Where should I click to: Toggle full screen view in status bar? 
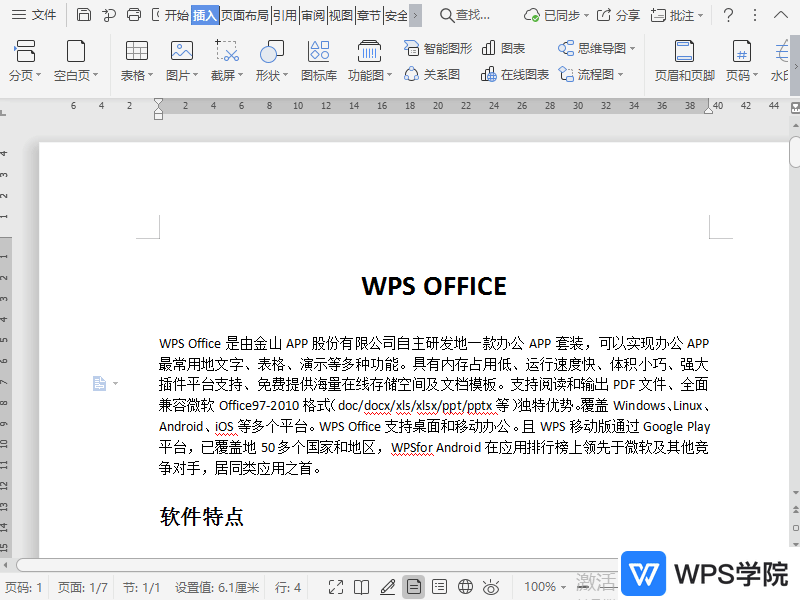[336, 587]
